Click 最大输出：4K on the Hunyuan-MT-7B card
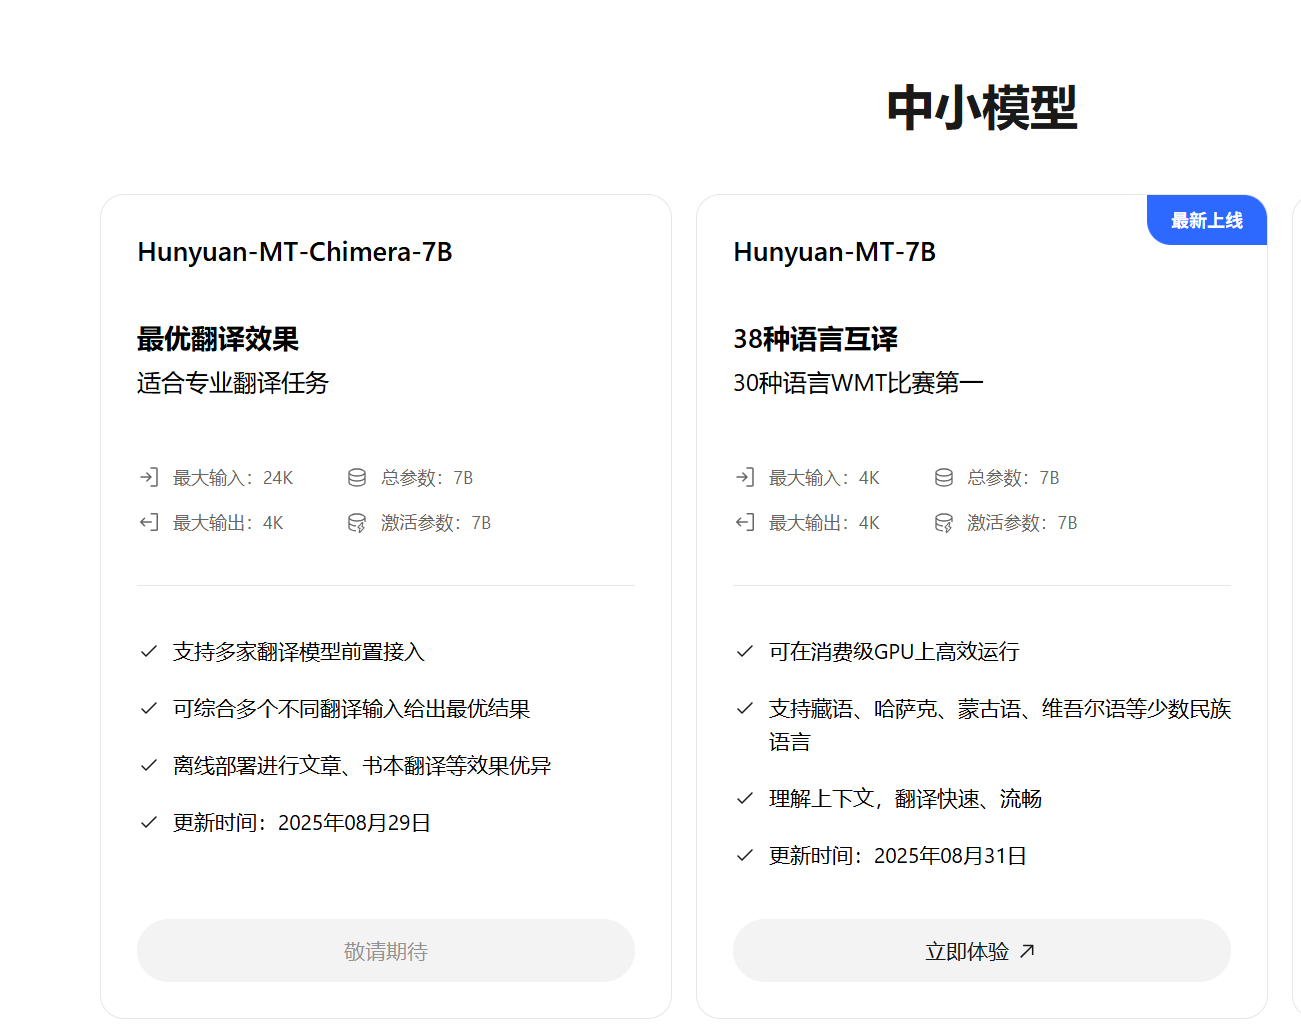The width and height of the screenshot is (1301, 1027). (x=824, y=523)
